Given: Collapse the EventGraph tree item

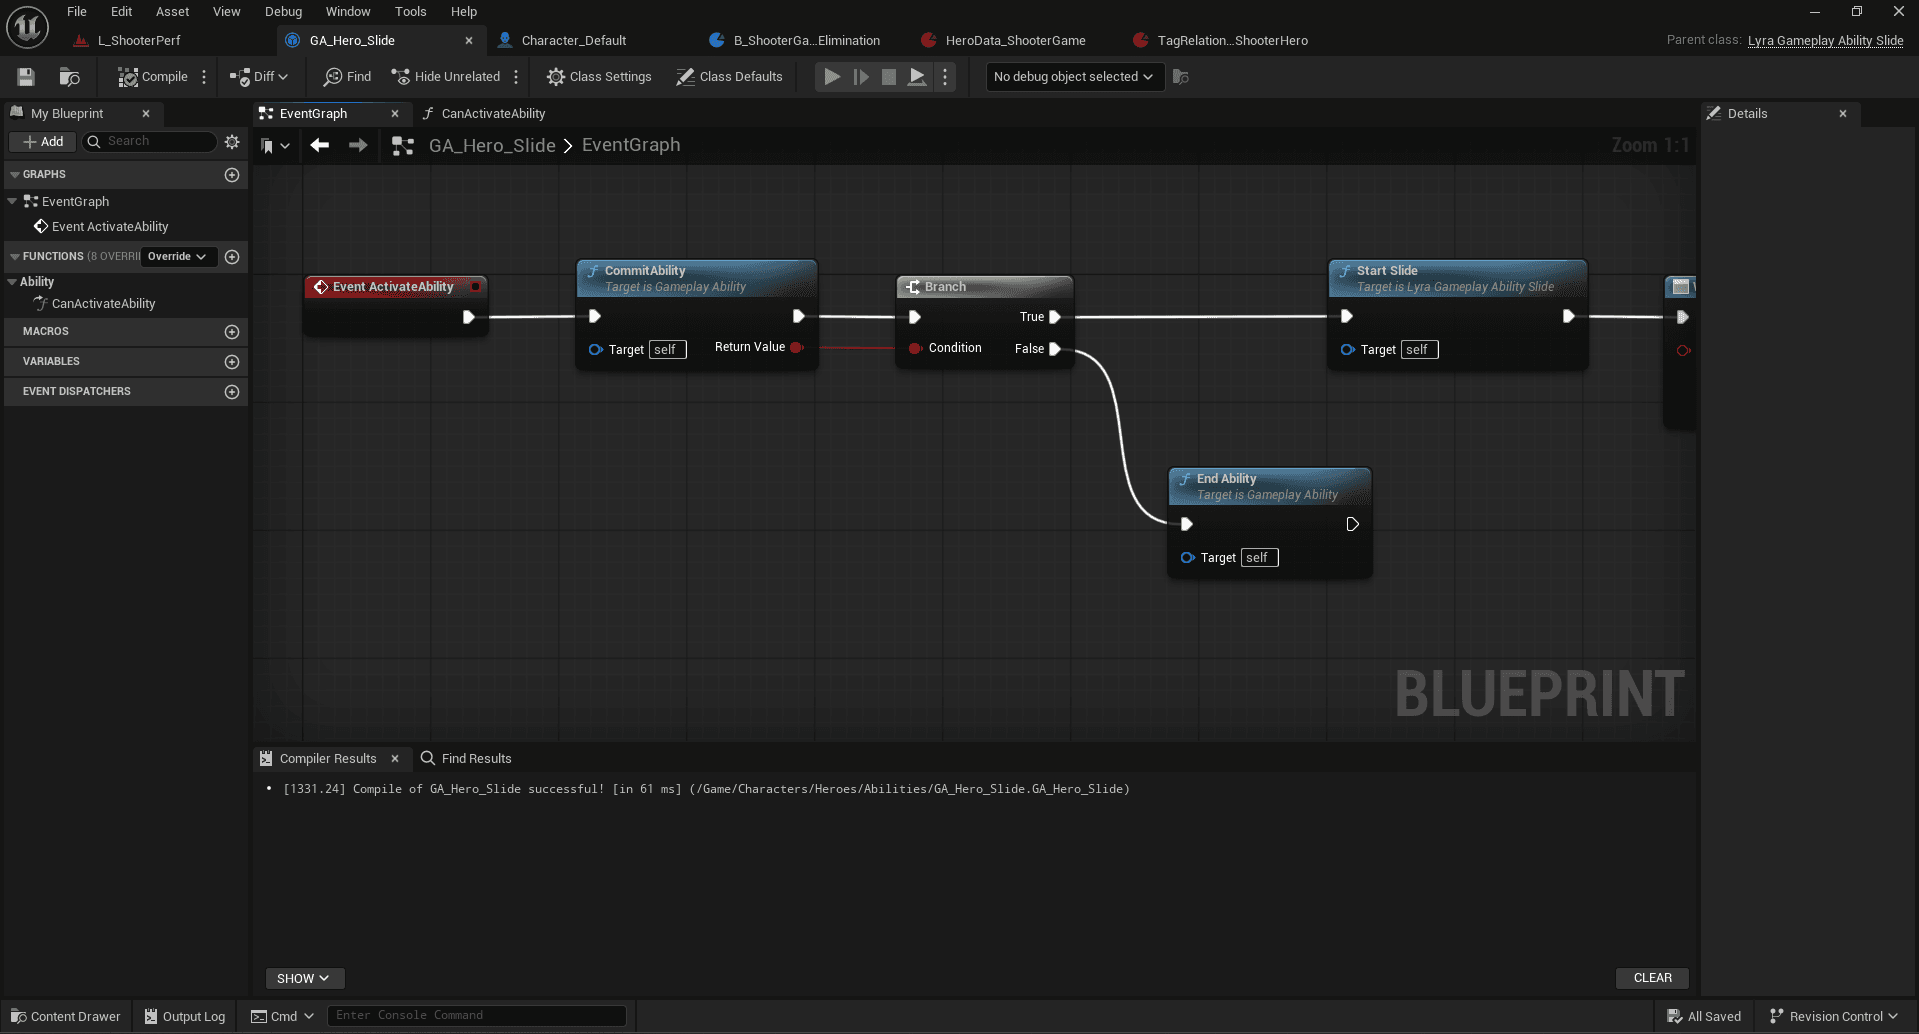Looking at the screenshot, I should pyautogui.click(x=12, y=202).
